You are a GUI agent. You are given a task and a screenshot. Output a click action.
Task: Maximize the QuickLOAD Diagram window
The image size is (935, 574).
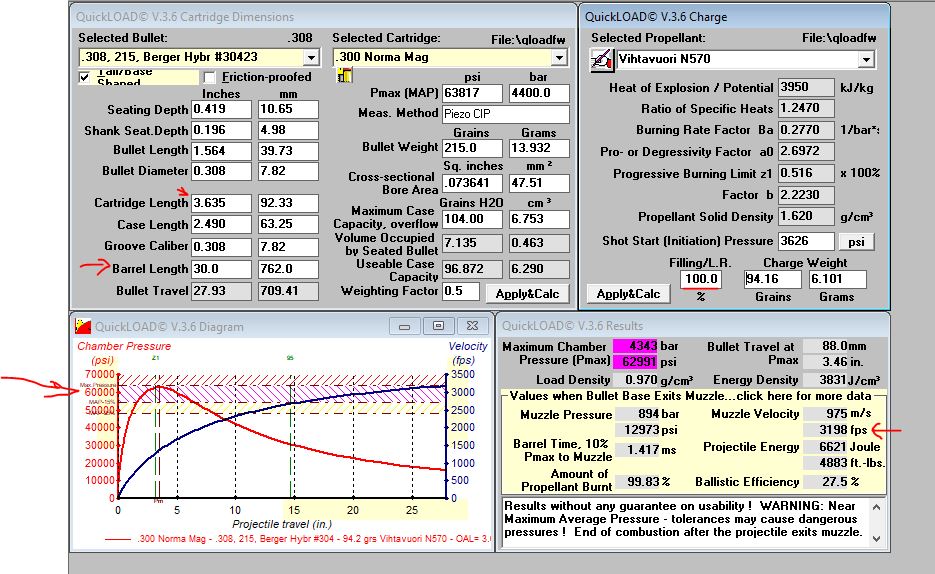pyautogui.click(x=438, y=326)
